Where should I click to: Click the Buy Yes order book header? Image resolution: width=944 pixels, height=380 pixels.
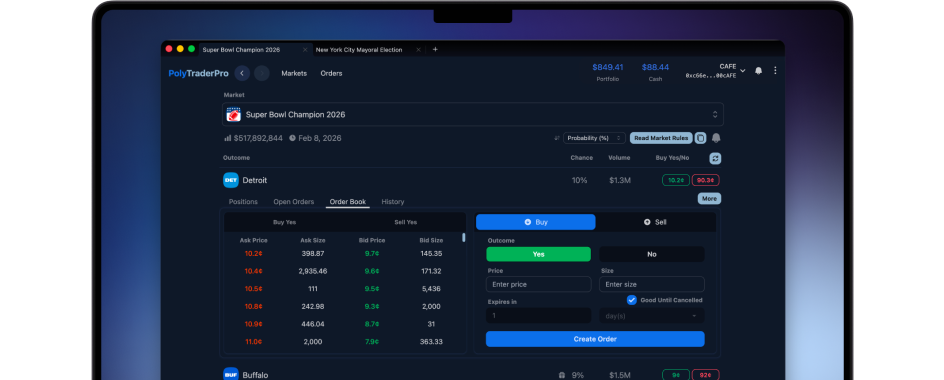[285, 222]
